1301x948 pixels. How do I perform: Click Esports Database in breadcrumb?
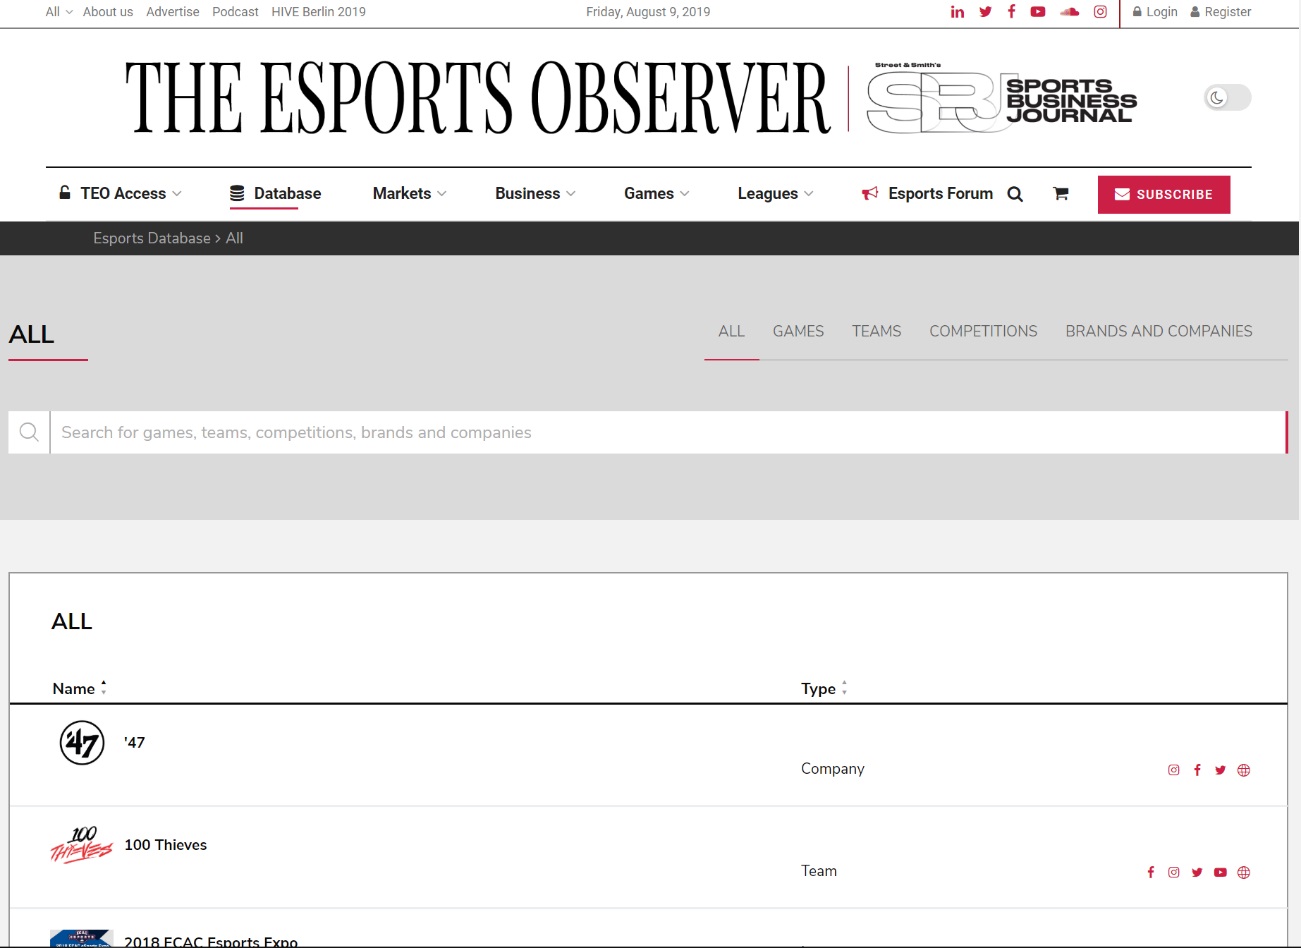(x=152, y=238)
